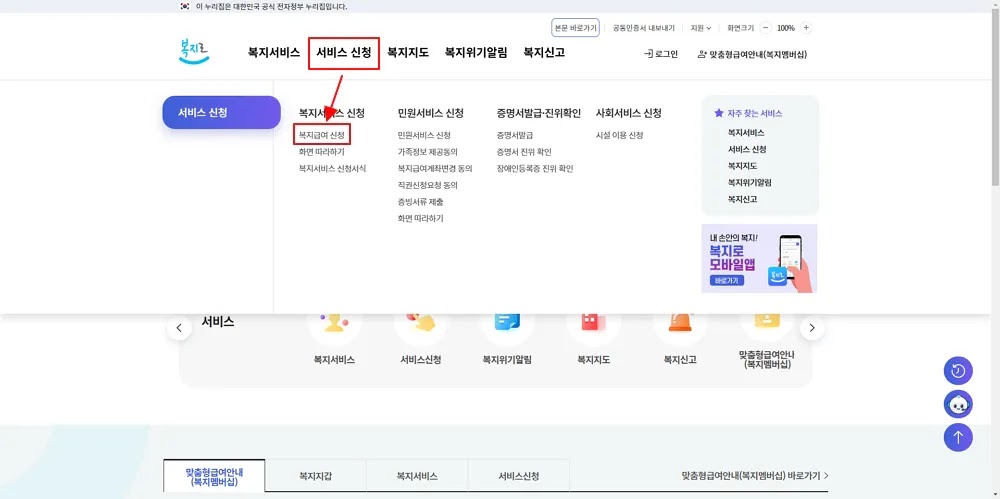
Task: Click 바로가기 button on mobile app banner
Action: pos(726,280)
